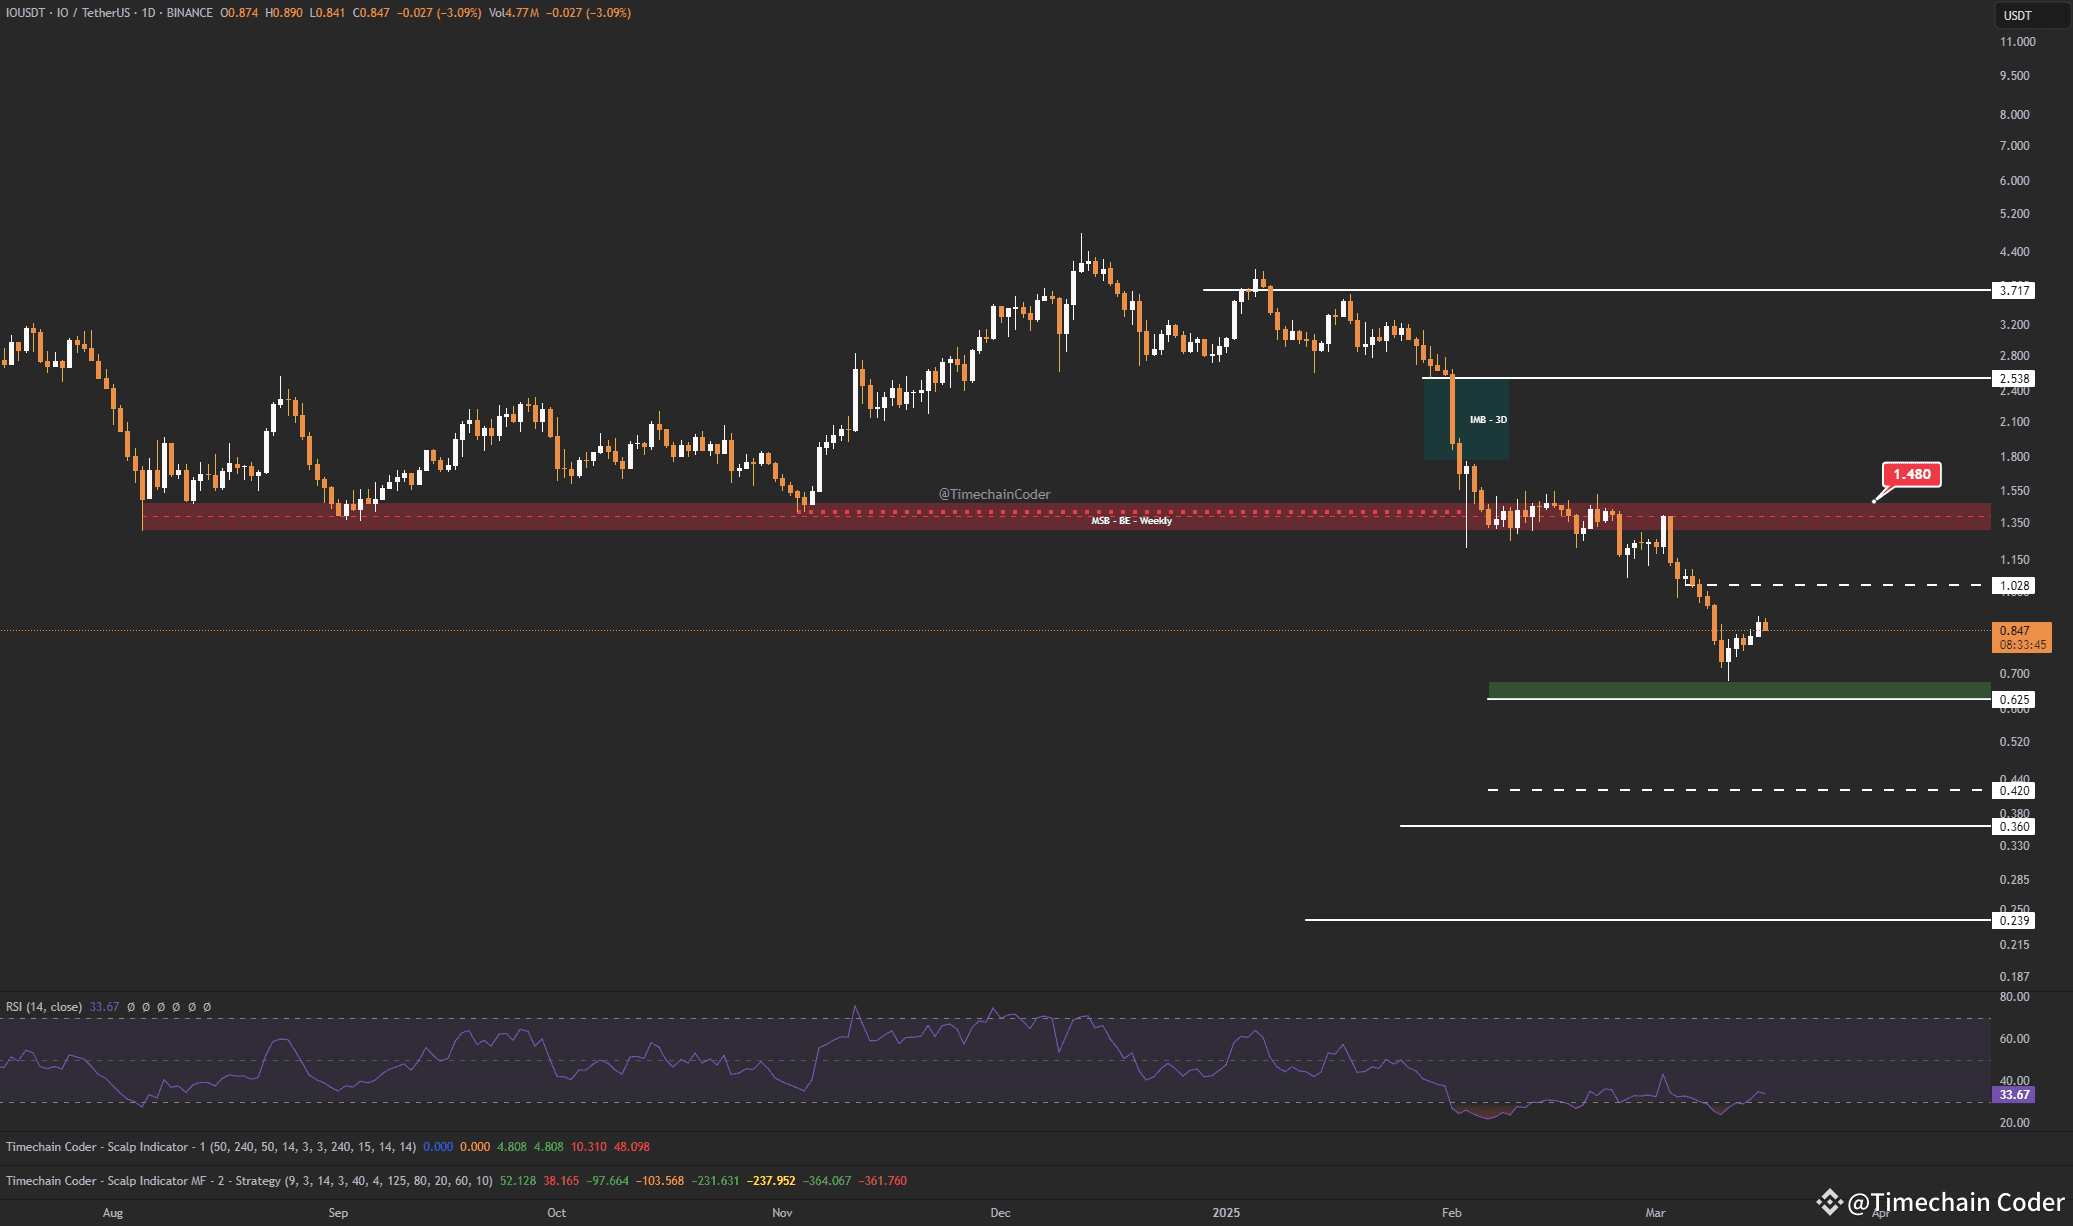Click the 0.420 dashed level label
Viewport: 2073px width, 1226px height.
click(2014, 791)
